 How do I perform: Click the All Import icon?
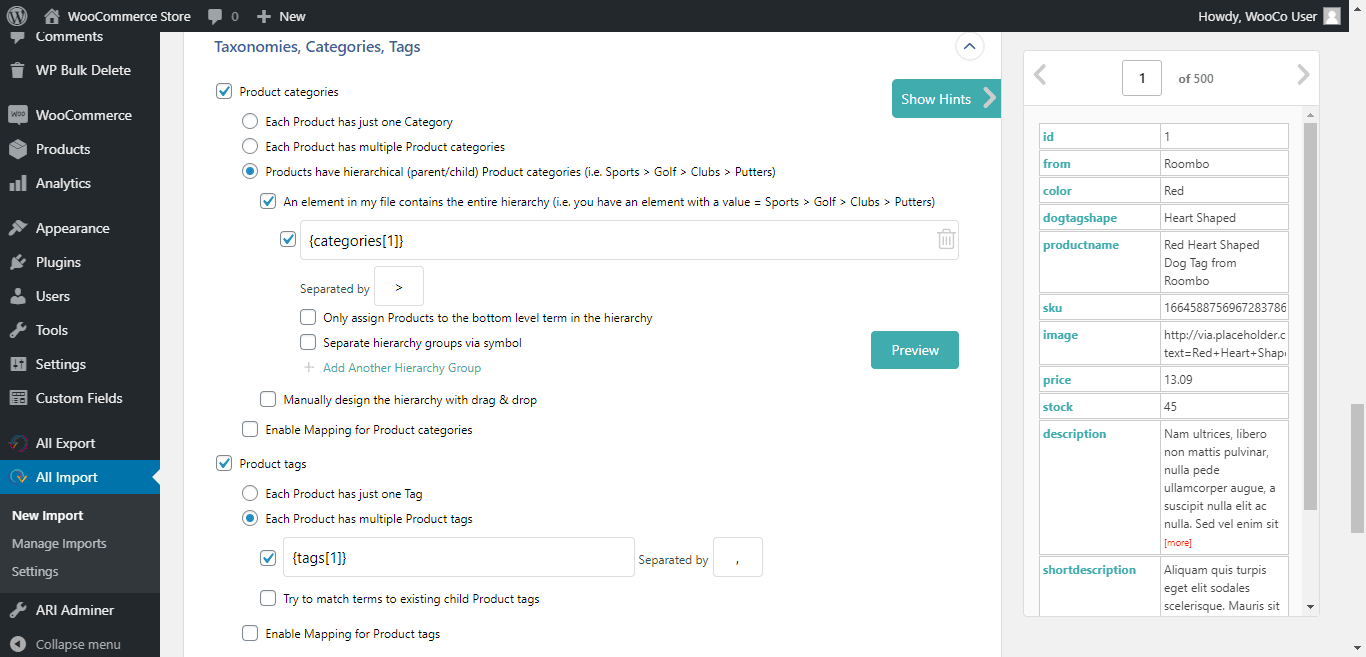tap(18, 477)
